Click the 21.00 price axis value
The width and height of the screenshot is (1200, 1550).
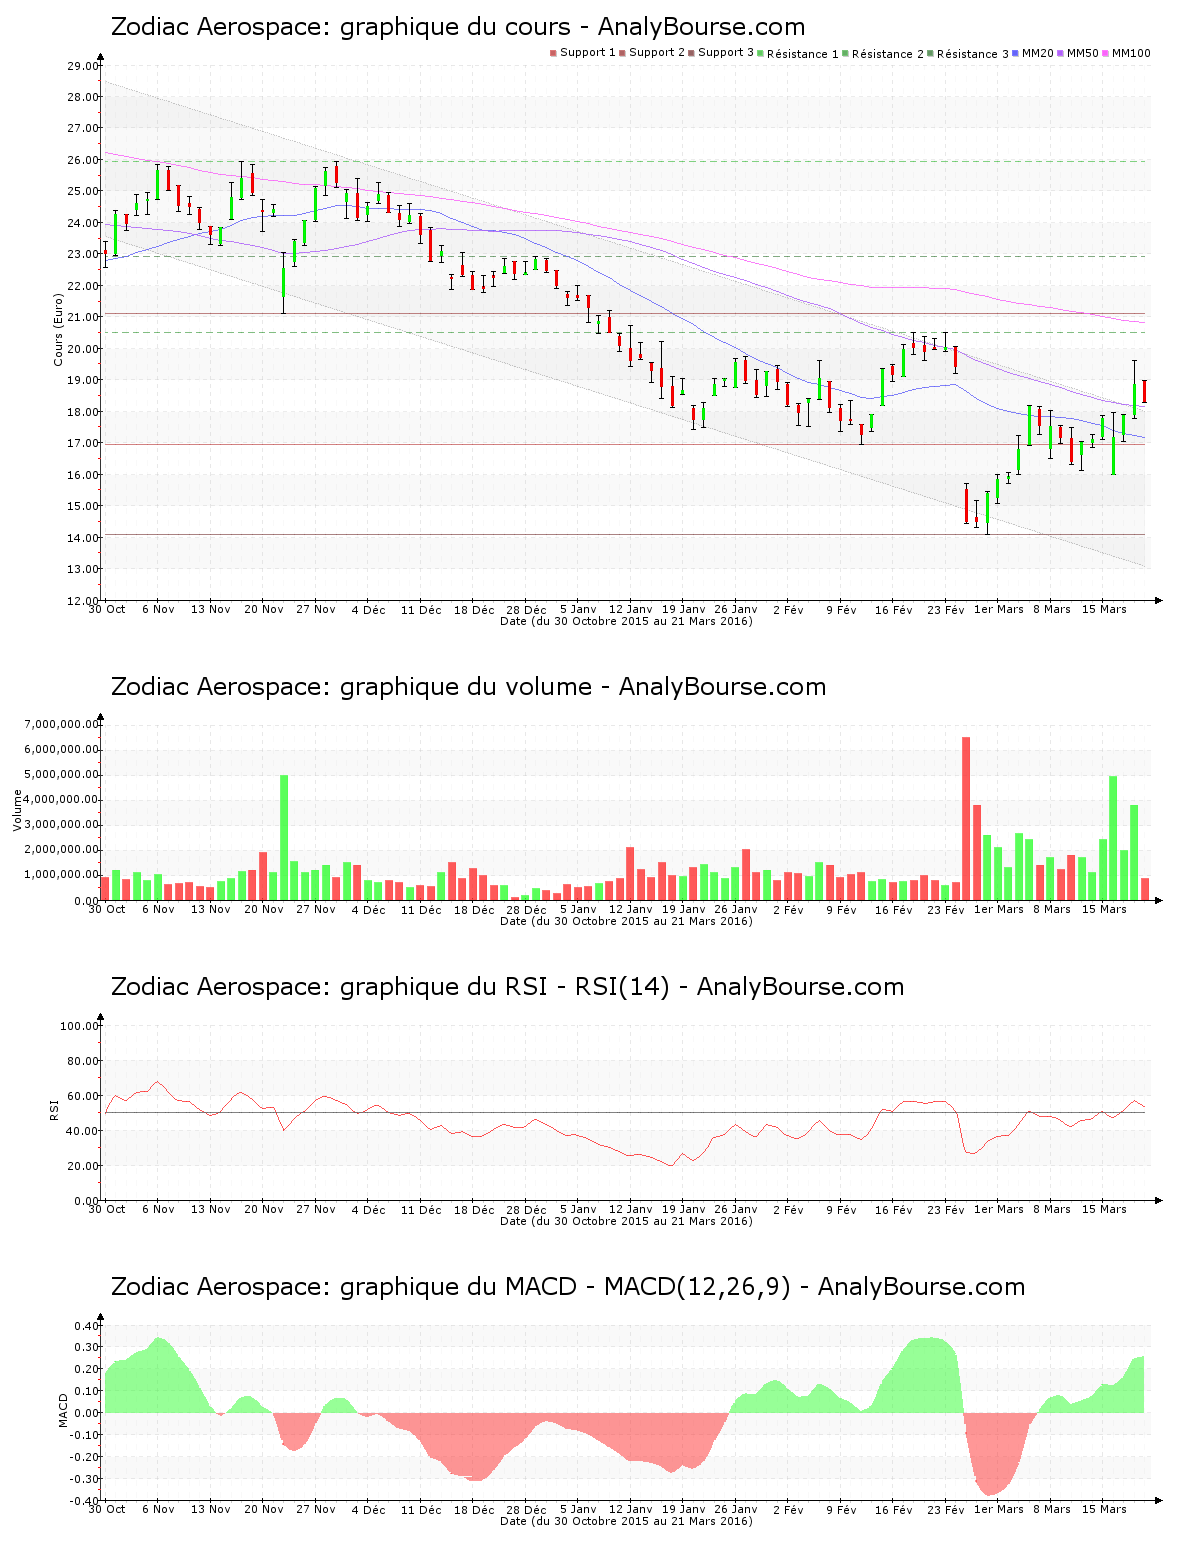coord(82,317)
